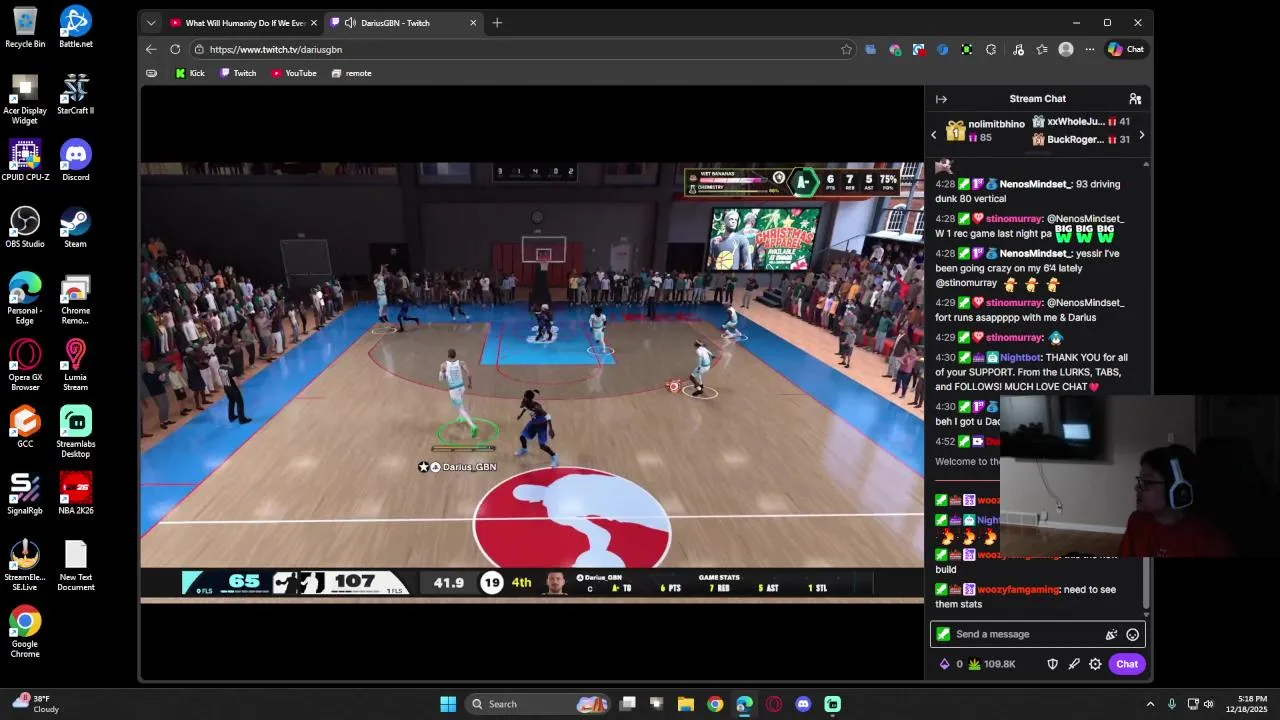Open the chat community users list
This screenshot has width=1280, height=720.
1135,99
